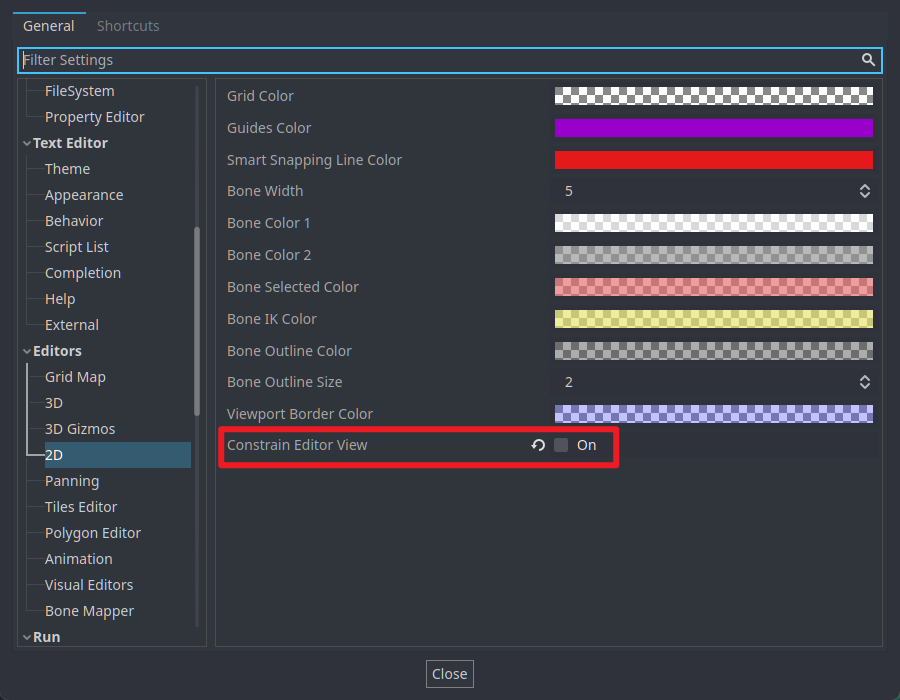Expand the Run section
This screenshot has height=700, width=900.
click(x=27, y=637)
